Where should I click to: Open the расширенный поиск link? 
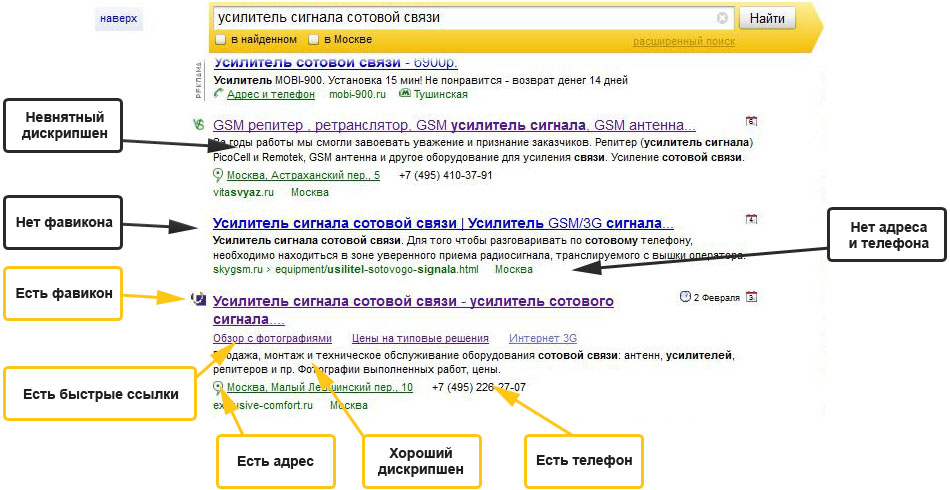tap(683, 41)
